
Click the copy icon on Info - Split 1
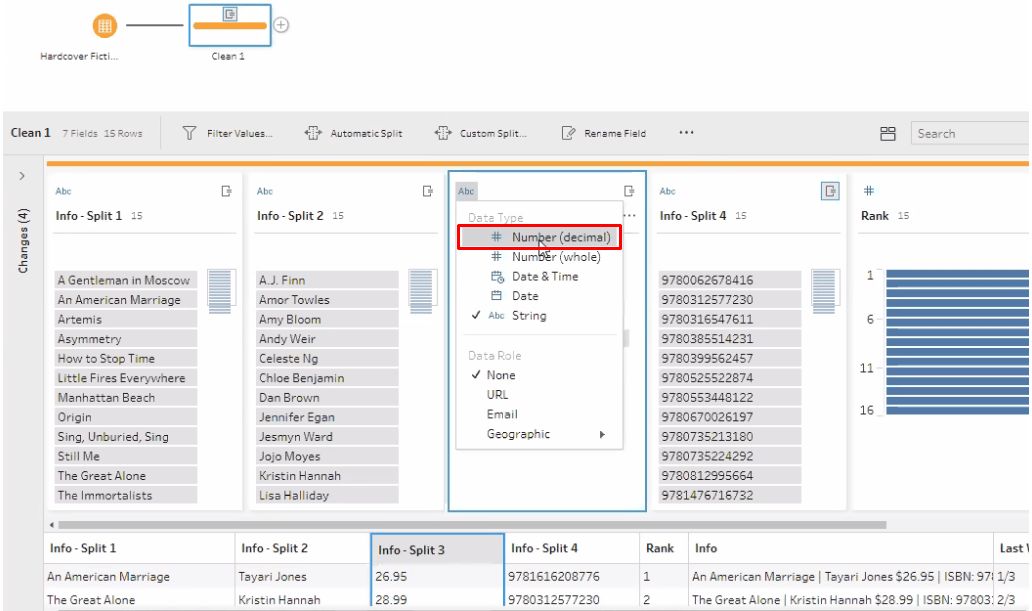tap(226, 191)
